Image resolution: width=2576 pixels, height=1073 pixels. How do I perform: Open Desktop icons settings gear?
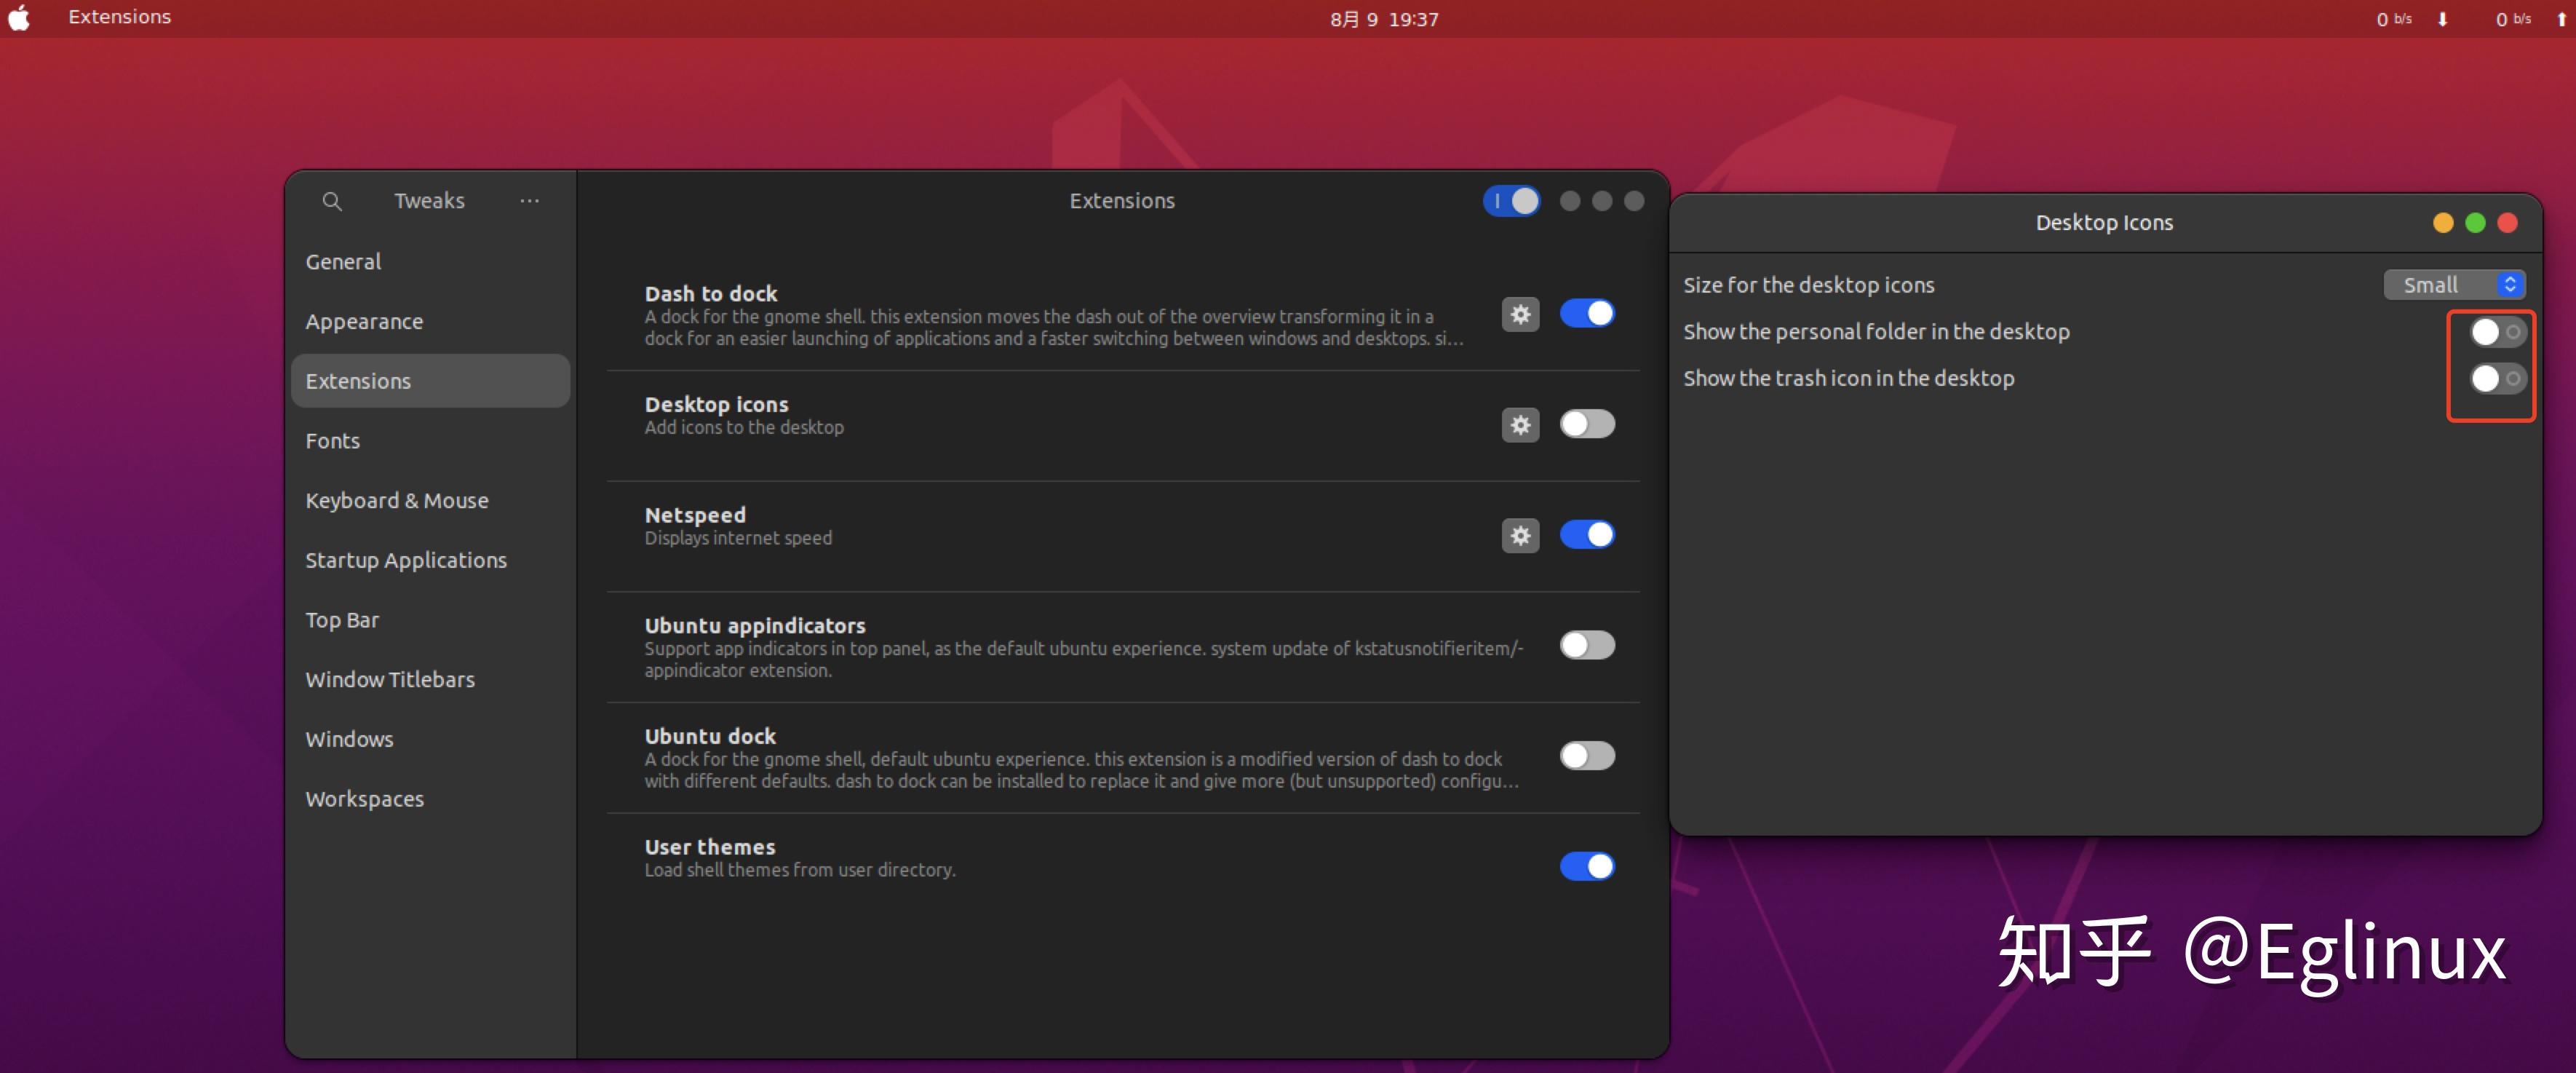(x=1520, y=425)
